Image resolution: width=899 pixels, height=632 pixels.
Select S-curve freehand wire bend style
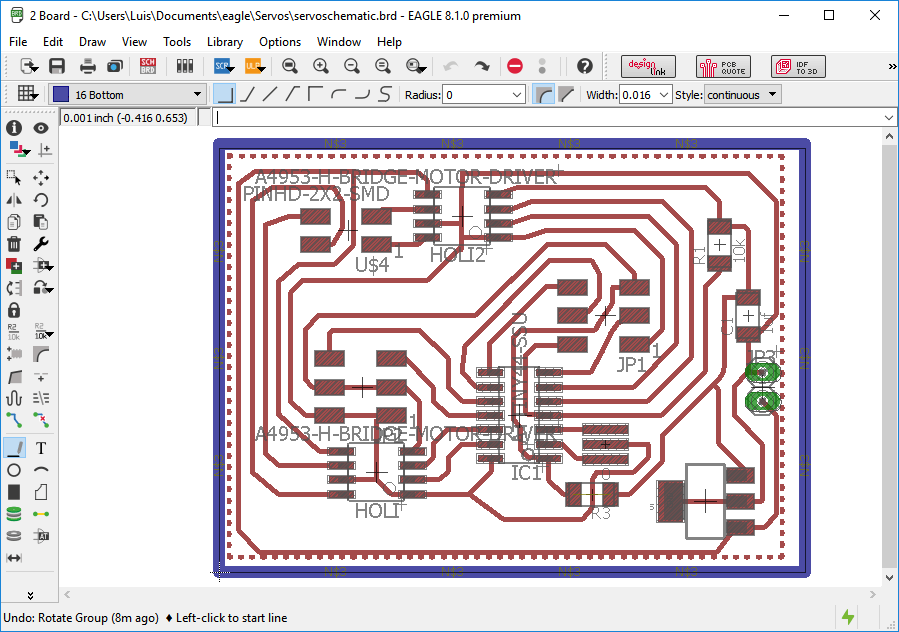click(385, 95)
